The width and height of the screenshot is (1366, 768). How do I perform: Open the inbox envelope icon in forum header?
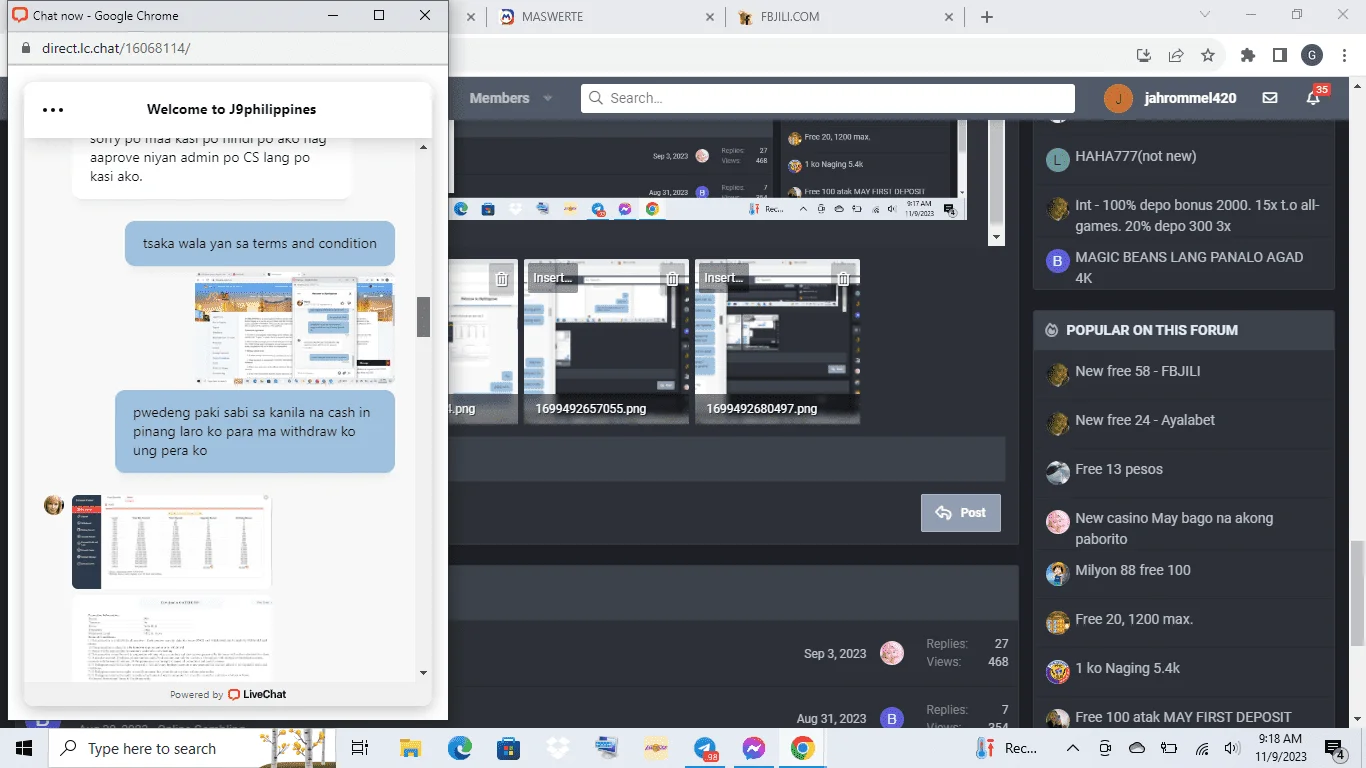pos(1270,98)
